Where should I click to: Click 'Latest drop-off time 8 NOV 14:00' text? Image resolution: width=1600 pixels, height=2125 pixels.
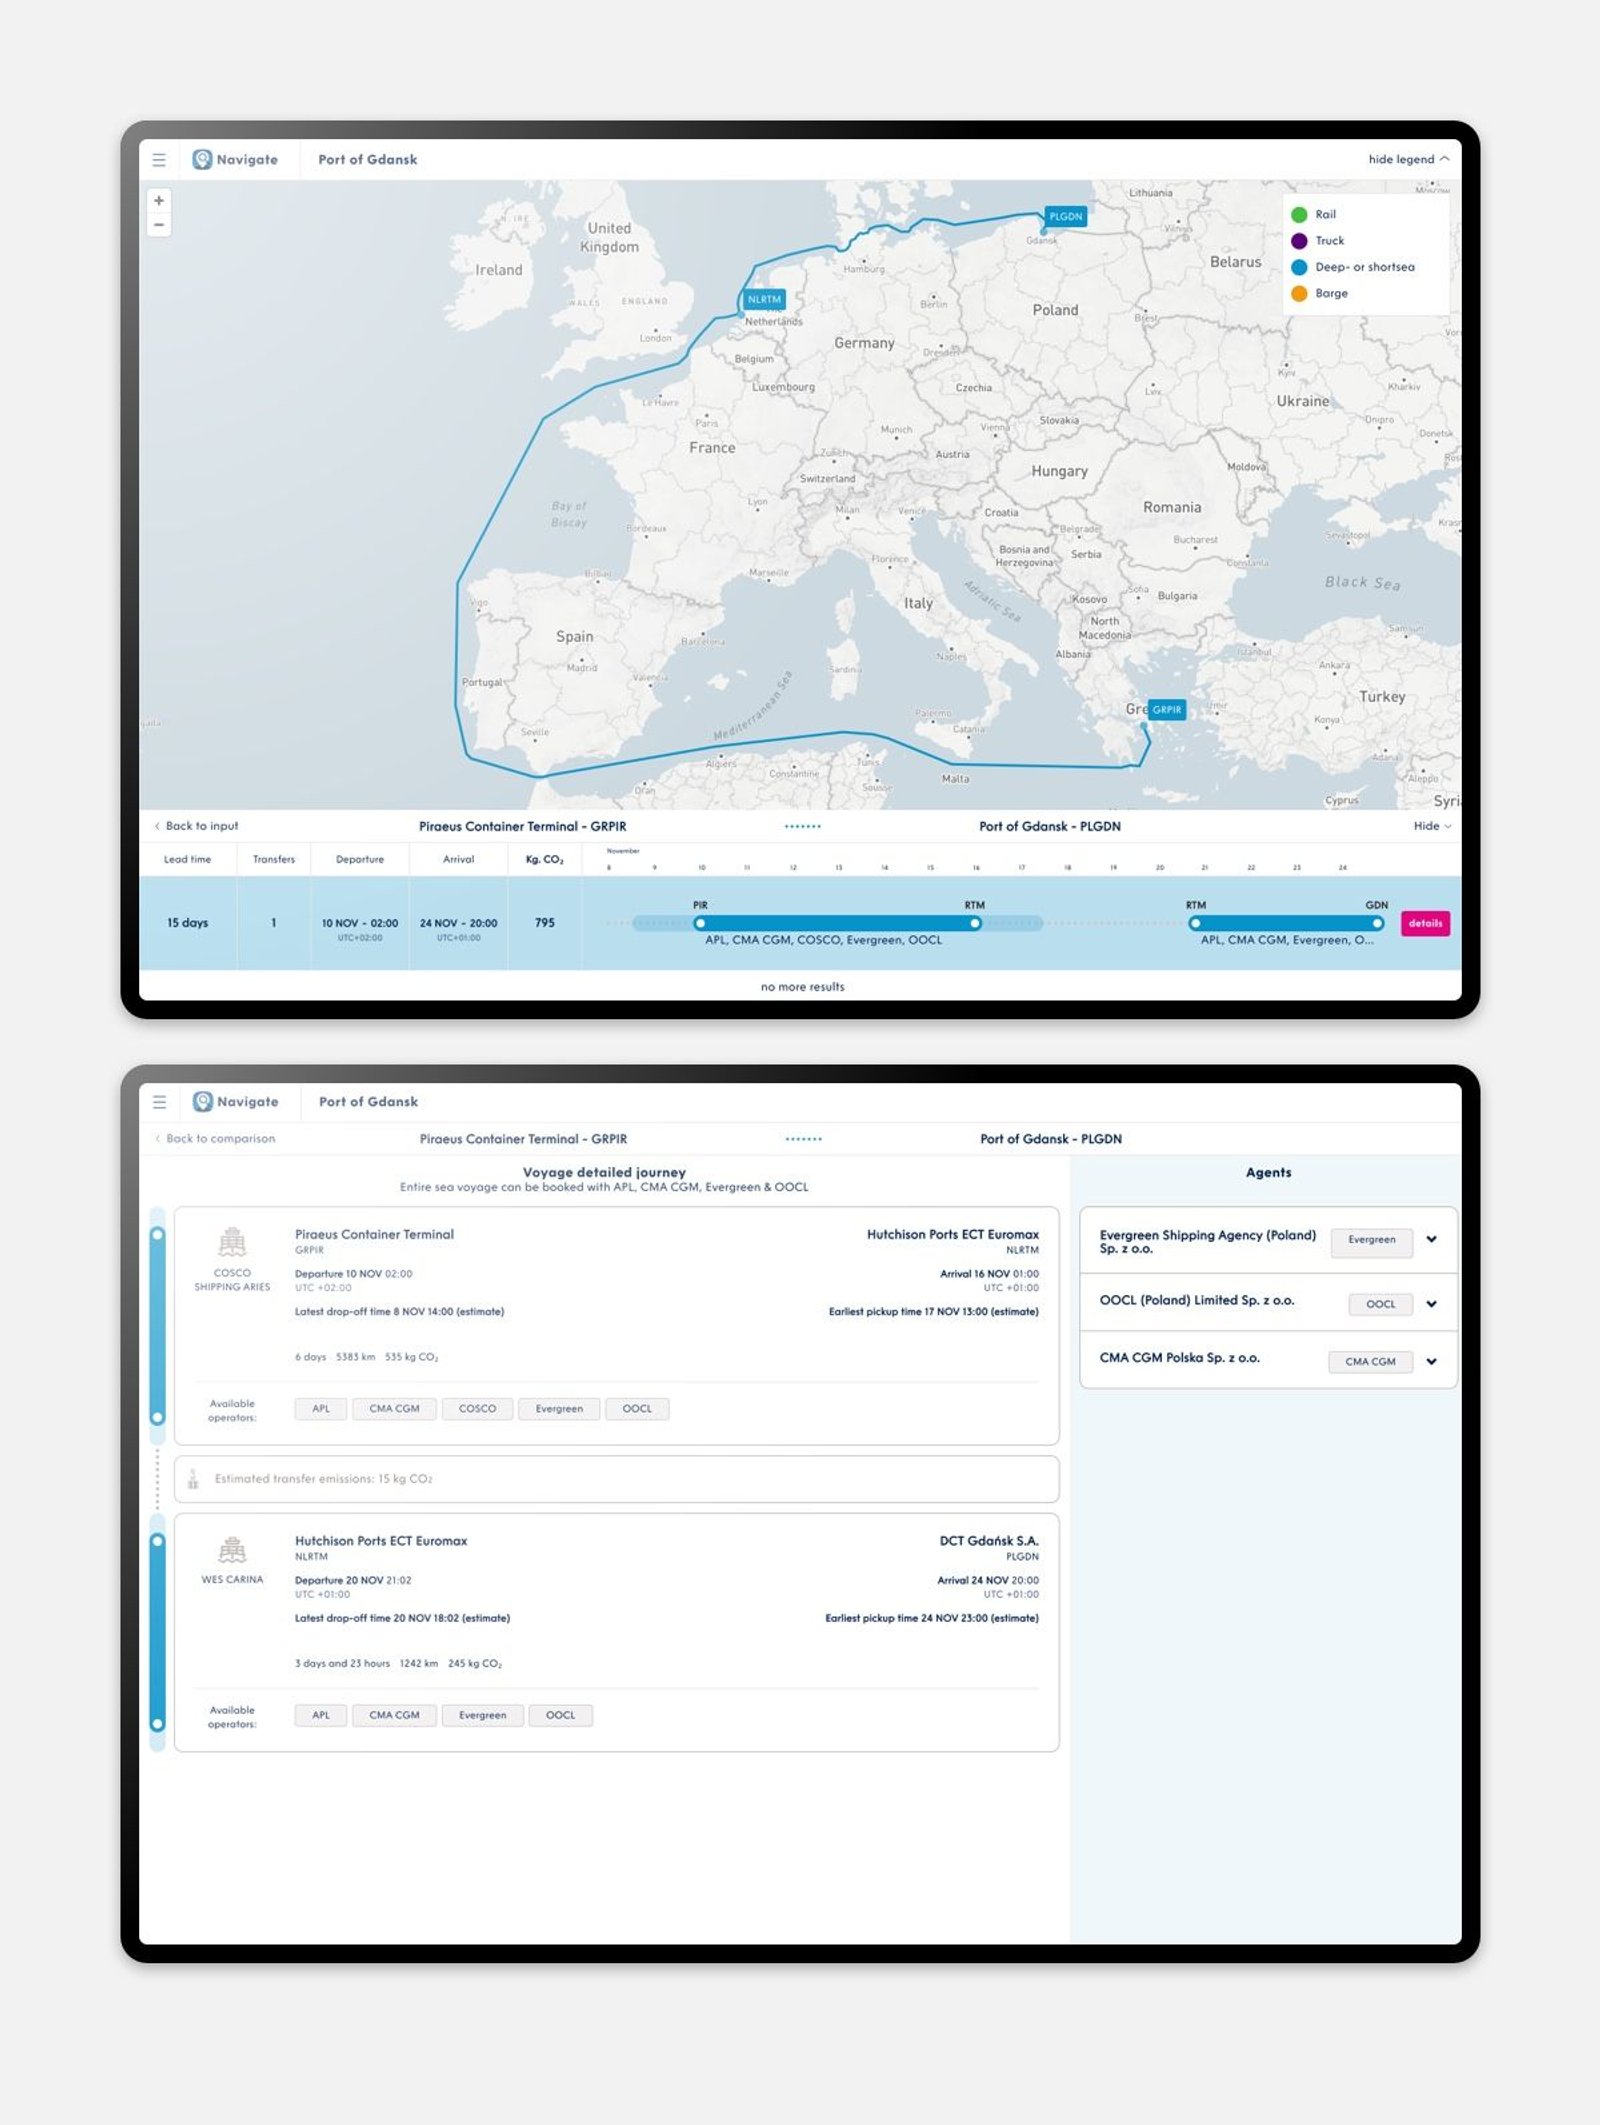[x=399, y=1312]
